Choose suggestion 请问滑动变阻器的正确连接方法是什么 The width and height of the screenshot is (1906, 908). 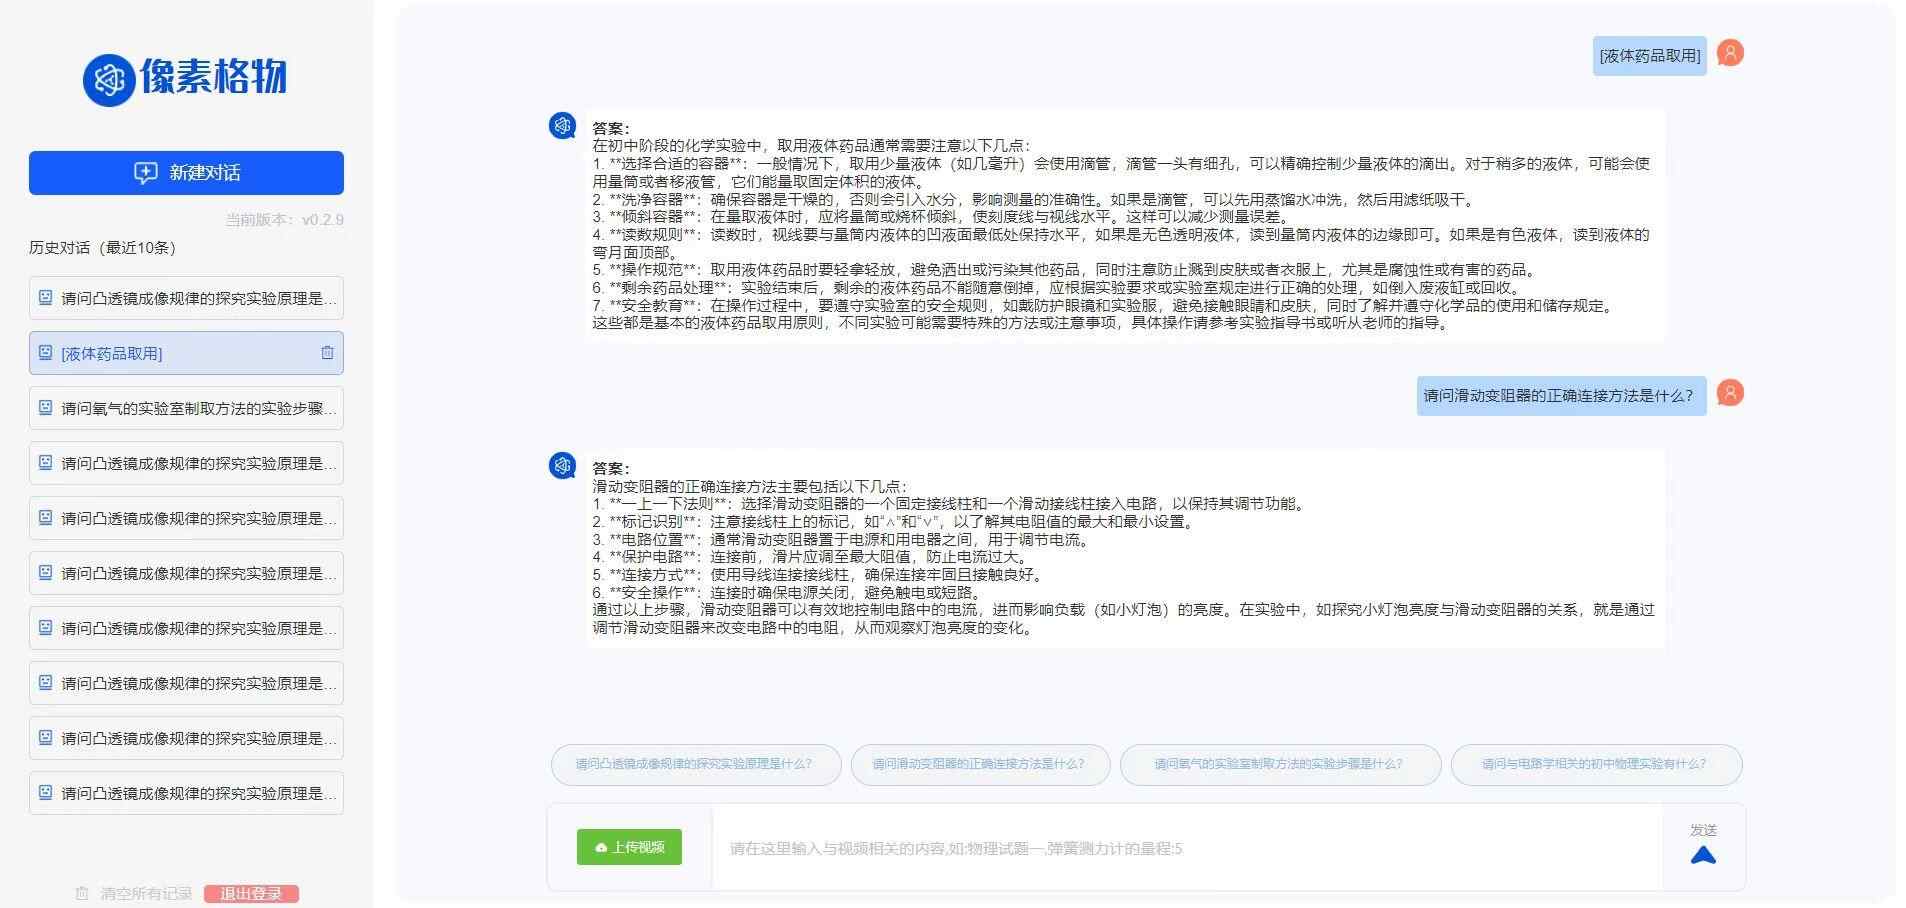(979, 764)
